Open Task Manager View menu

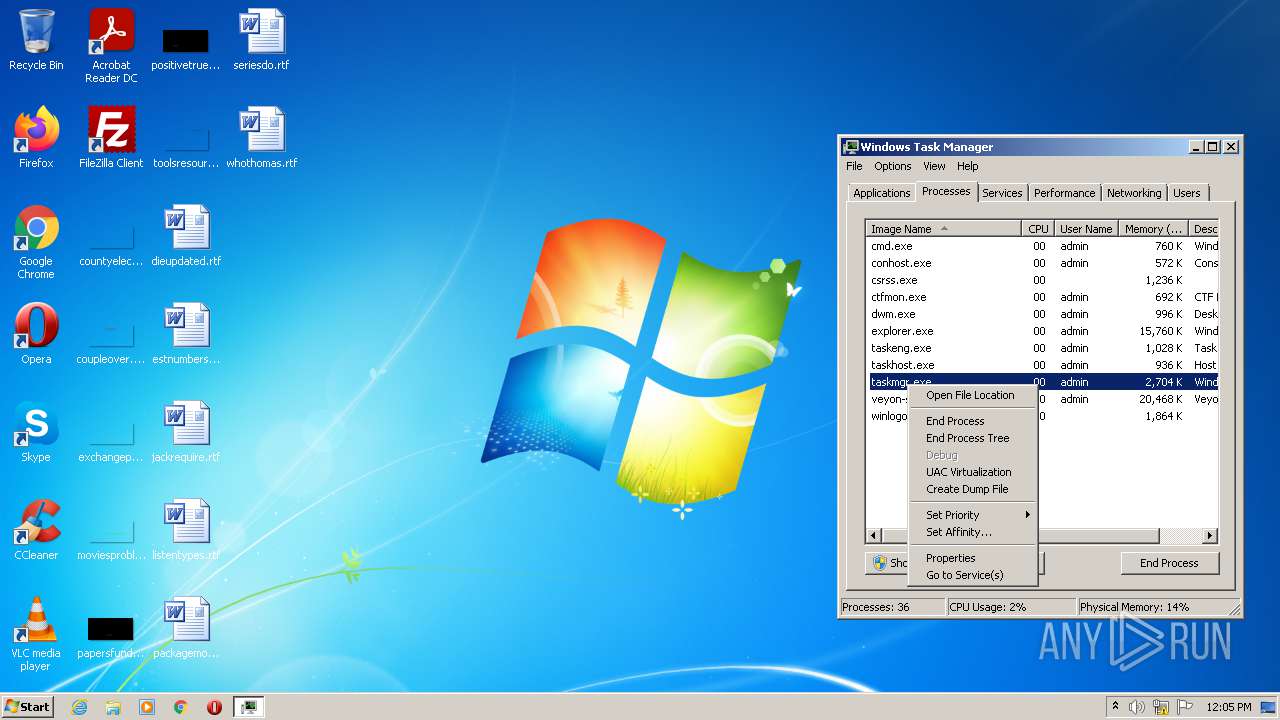tap(934, 166)
